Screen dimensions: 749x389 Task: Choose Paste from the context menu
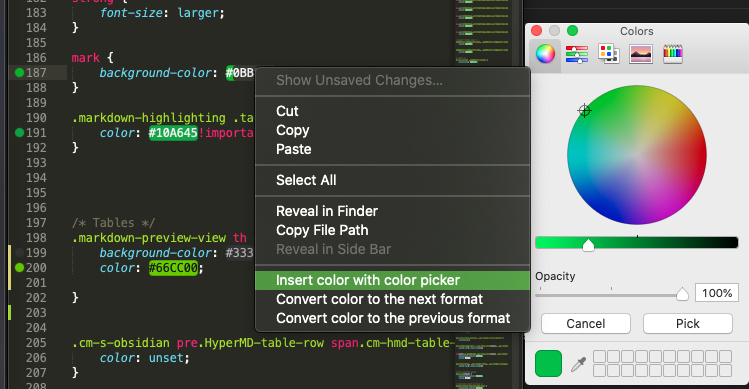point(393,149)
